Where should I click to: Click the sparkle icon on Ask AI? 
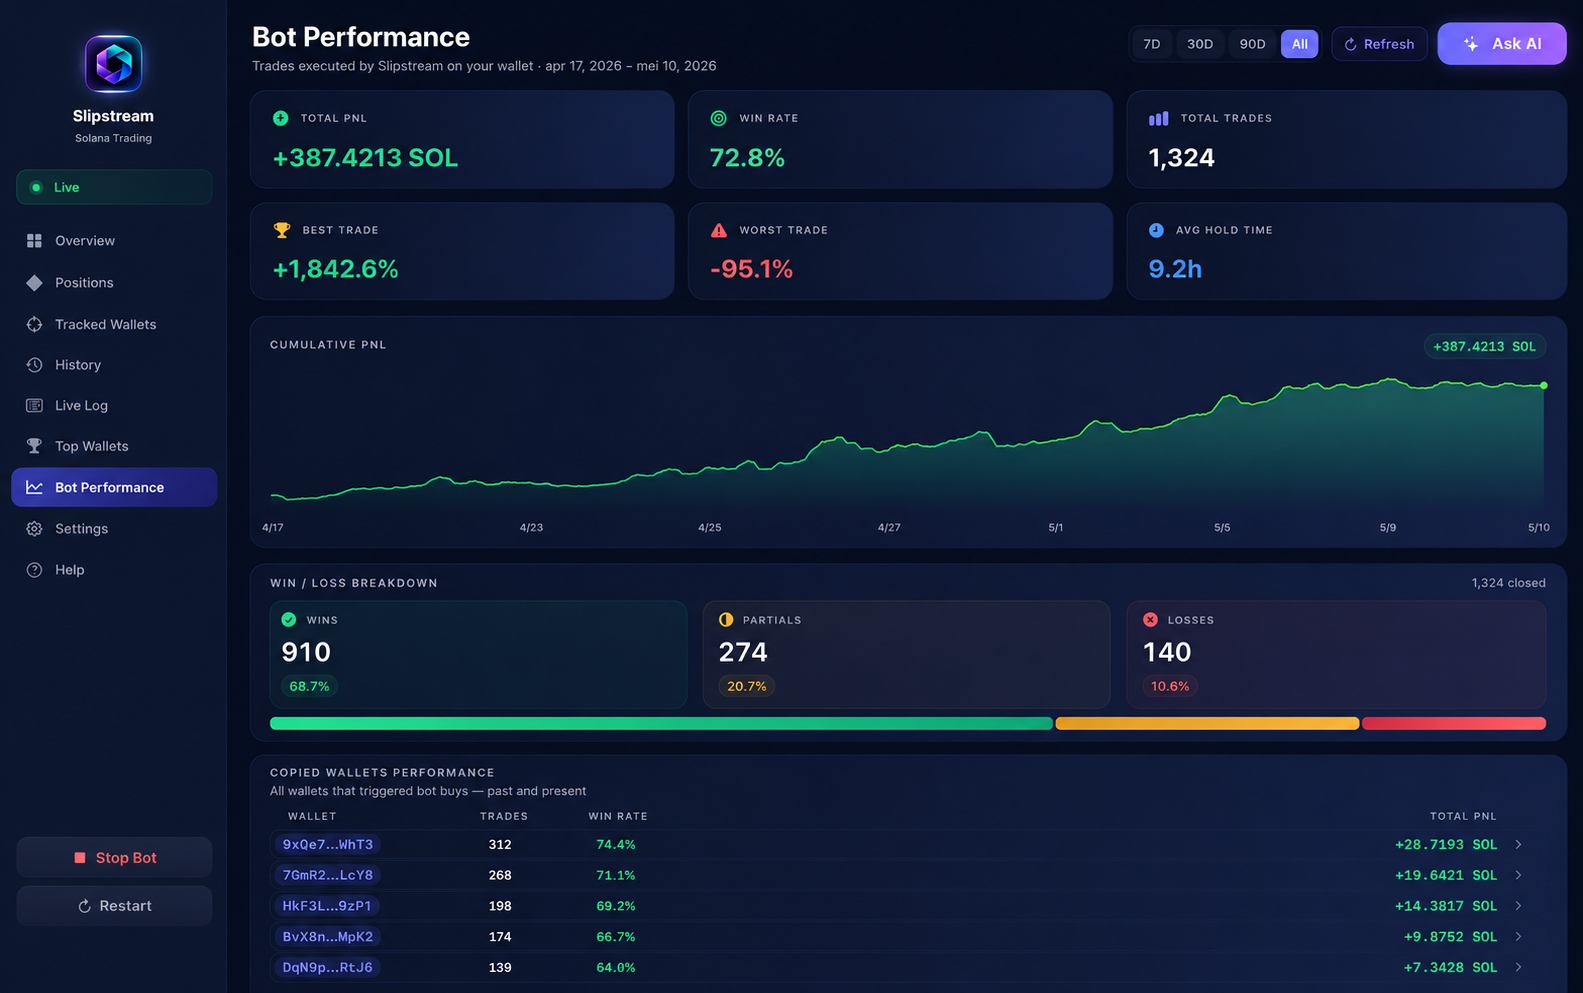1470,44
